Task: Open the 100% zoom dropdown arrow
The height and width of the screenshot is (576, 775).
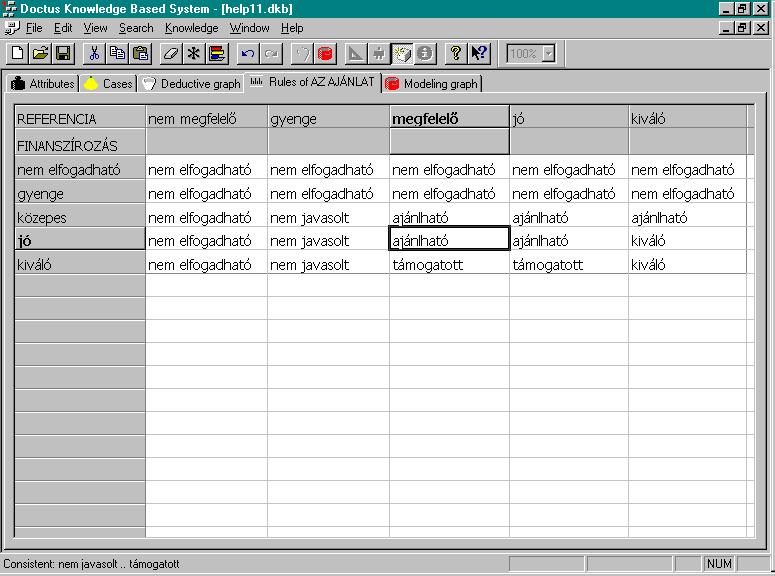Action: 548,53
